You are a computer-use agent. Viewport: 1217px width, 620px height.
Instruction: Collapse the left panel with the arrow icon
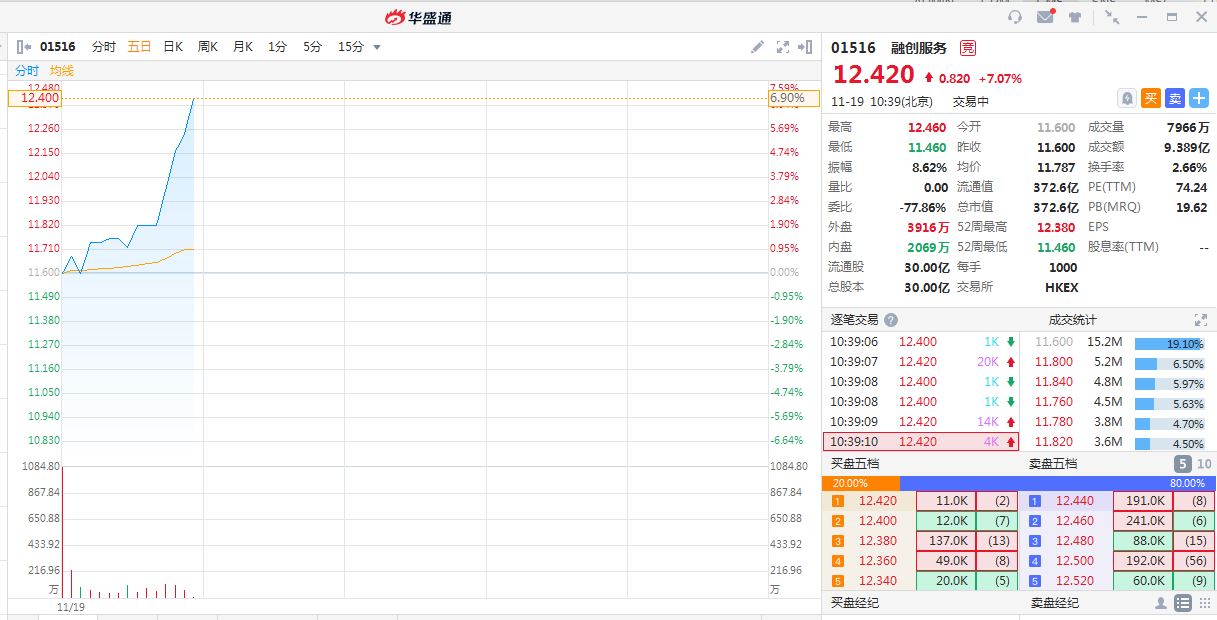24,47
